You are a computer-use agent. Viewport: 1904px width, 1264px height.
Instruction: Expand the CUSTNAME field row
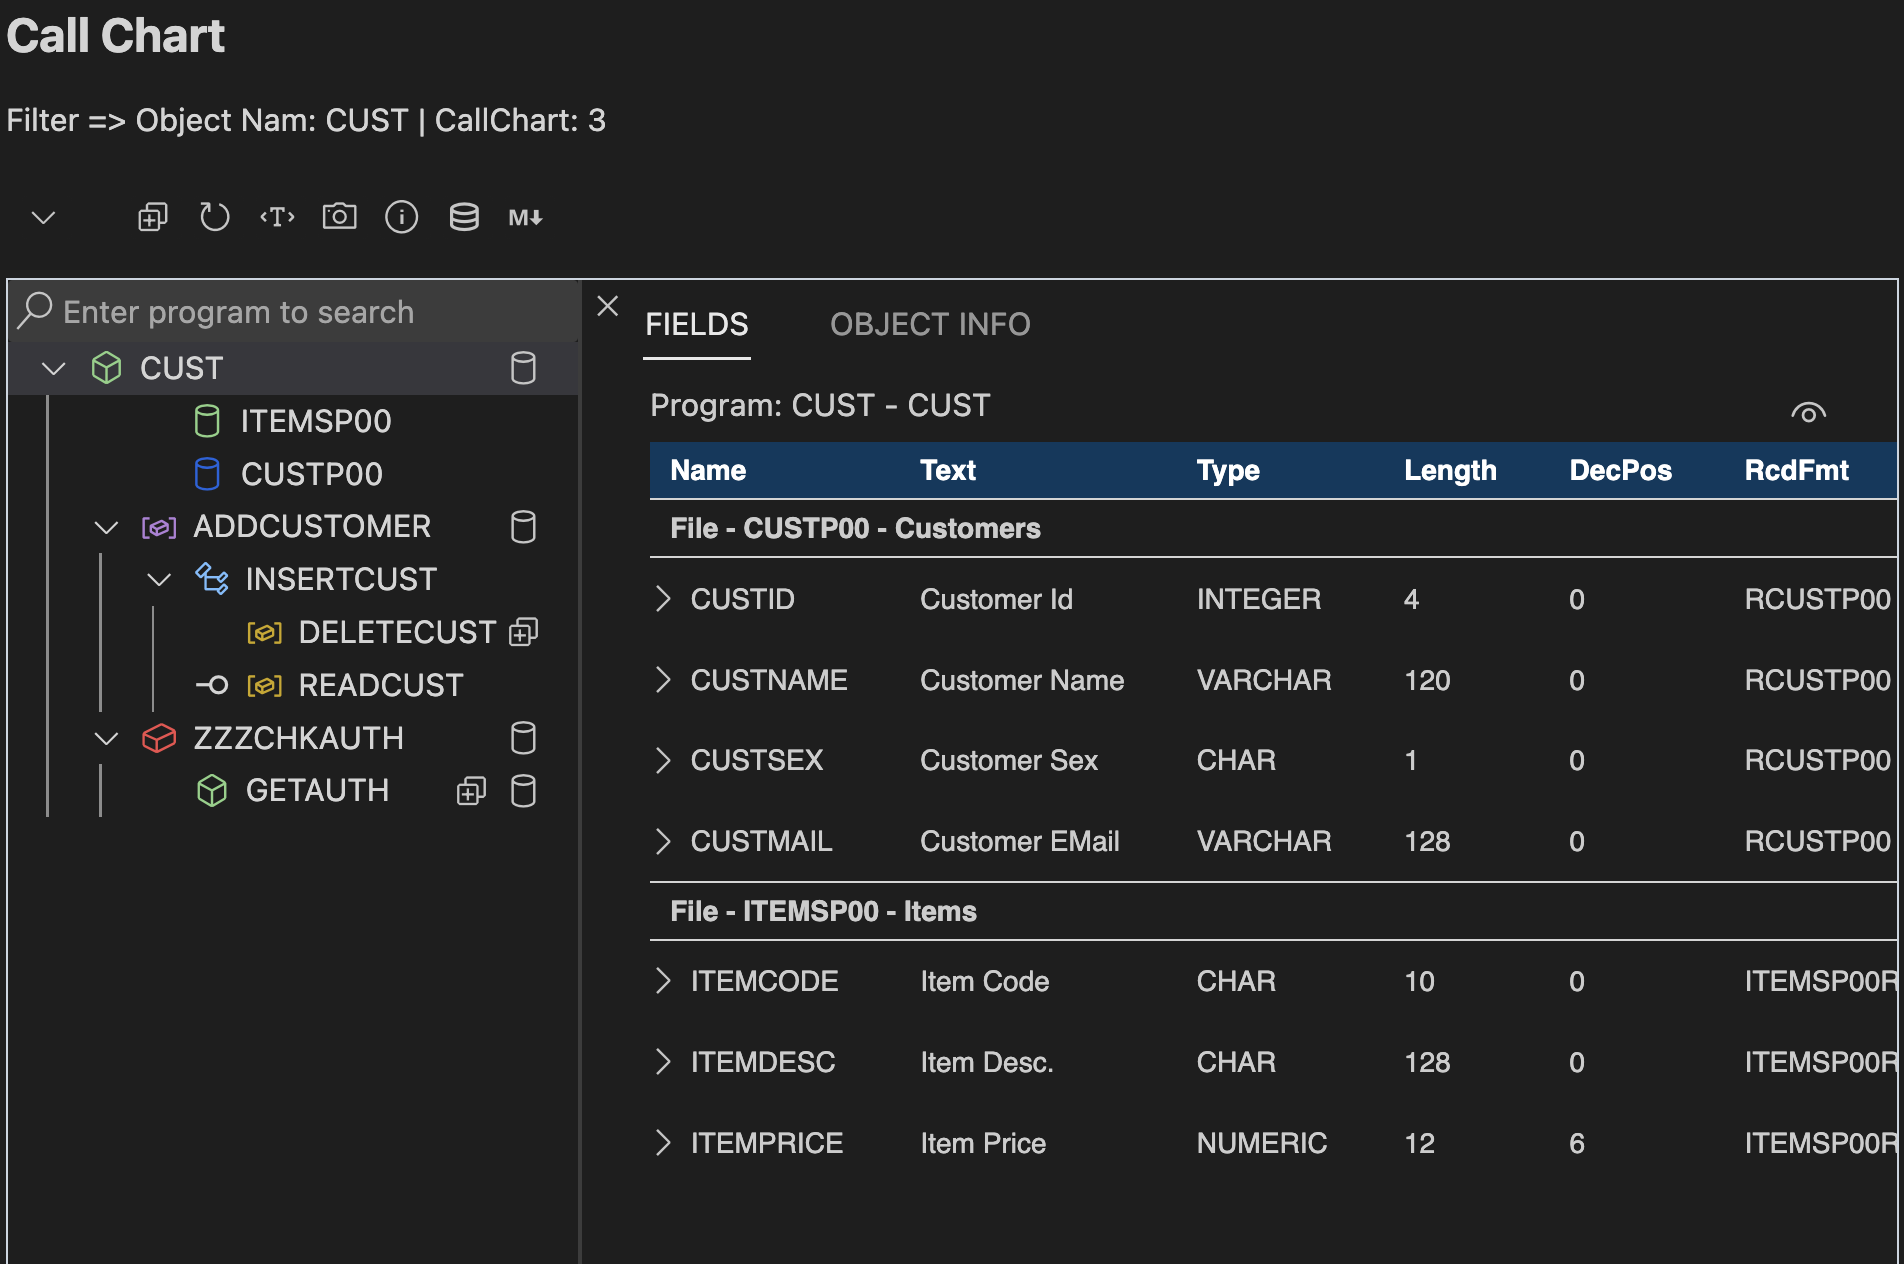pos(663,680)
